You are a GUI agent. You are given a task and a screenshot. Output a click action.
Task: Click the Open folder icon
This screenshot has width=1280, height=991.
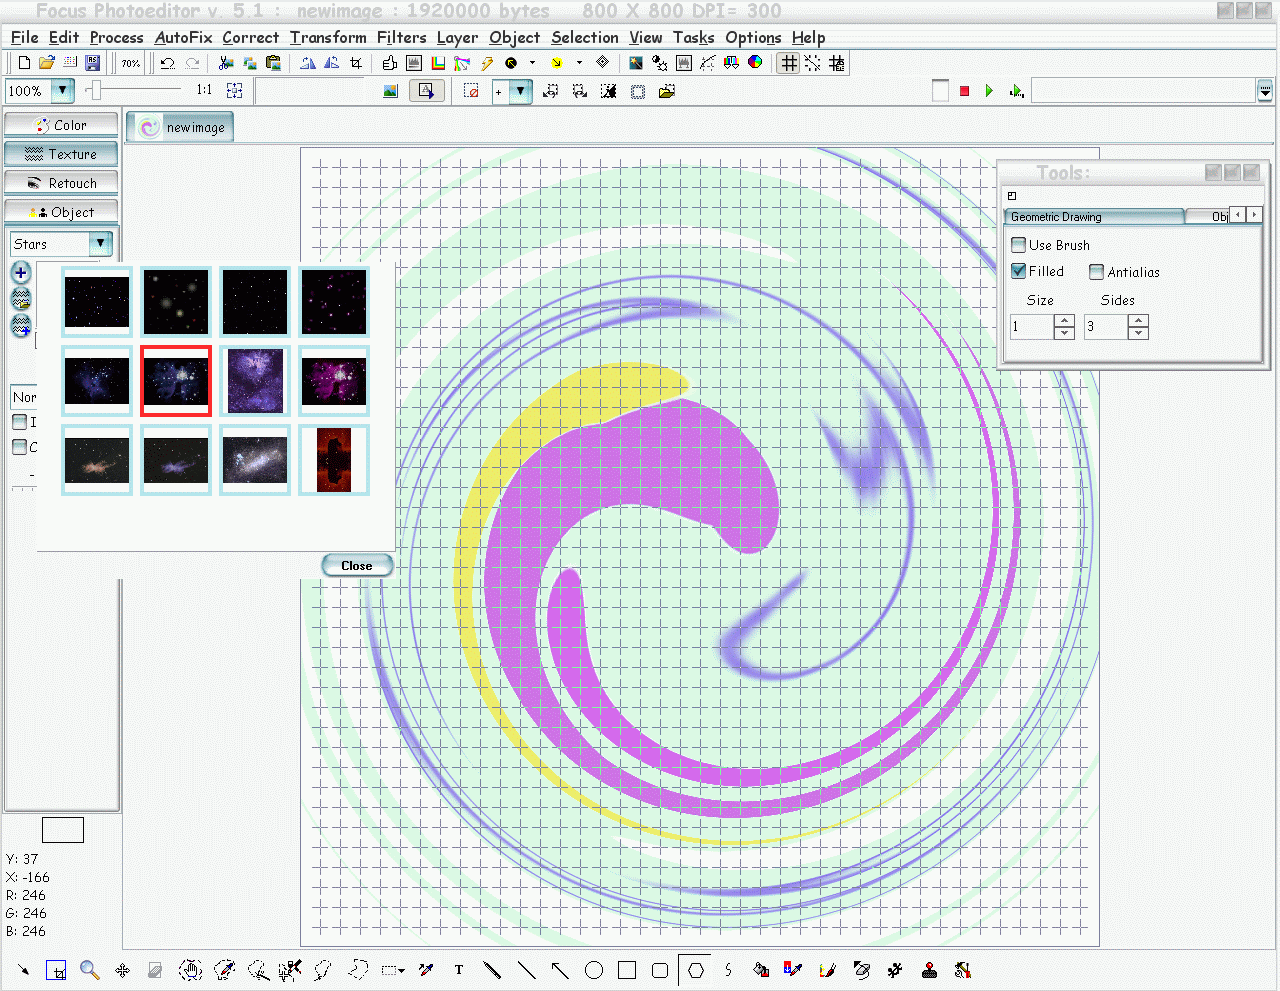pos(46,63)
